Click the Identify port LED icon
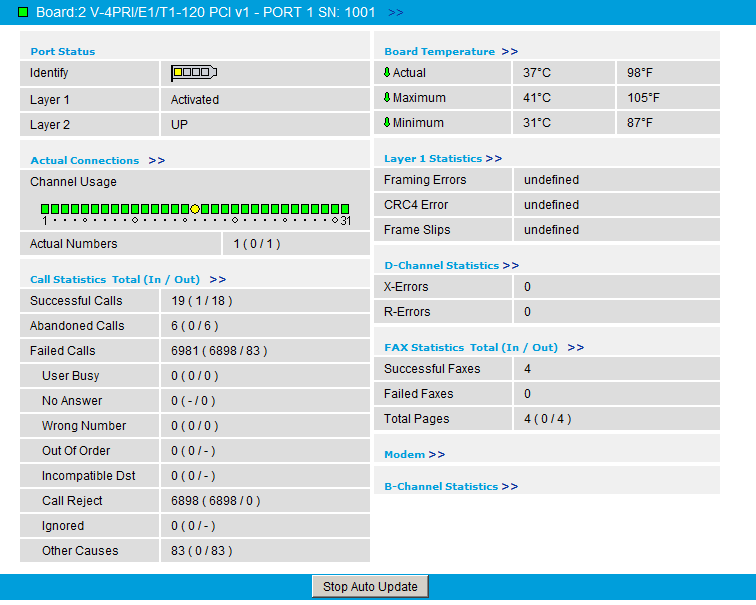756x605 pixels. coord(194,73)
